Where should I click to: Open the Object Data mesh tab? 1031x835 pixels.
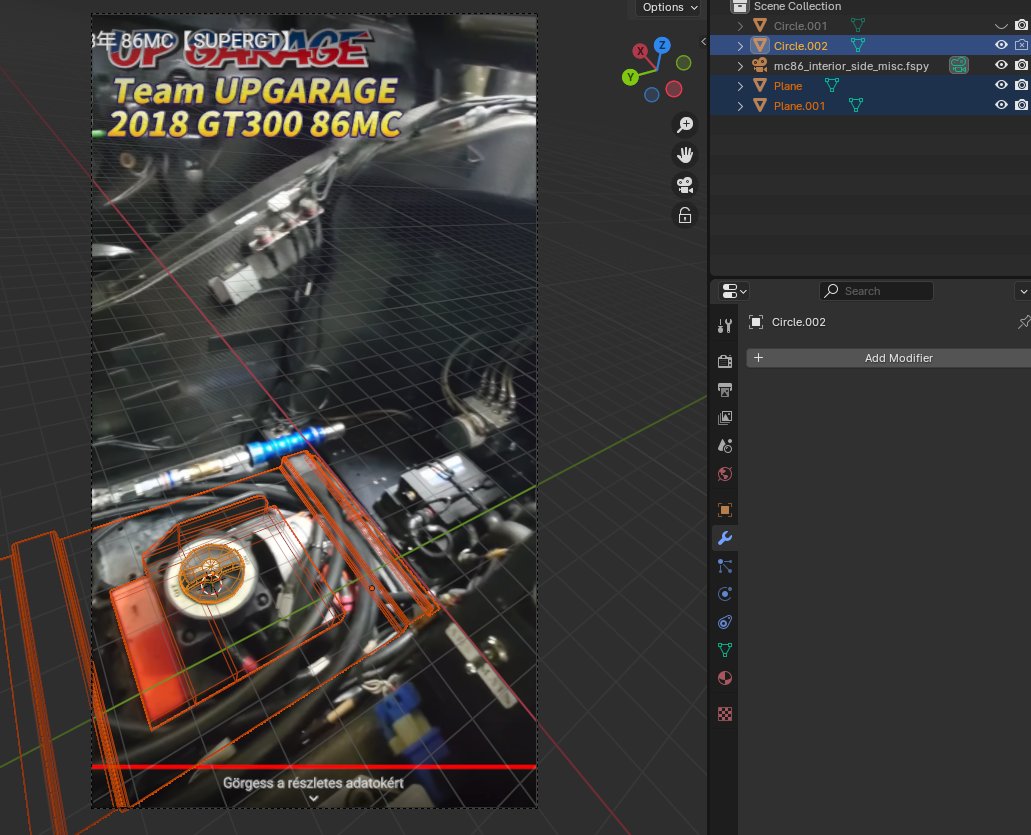pyautogui.click(x=725, y=650)
